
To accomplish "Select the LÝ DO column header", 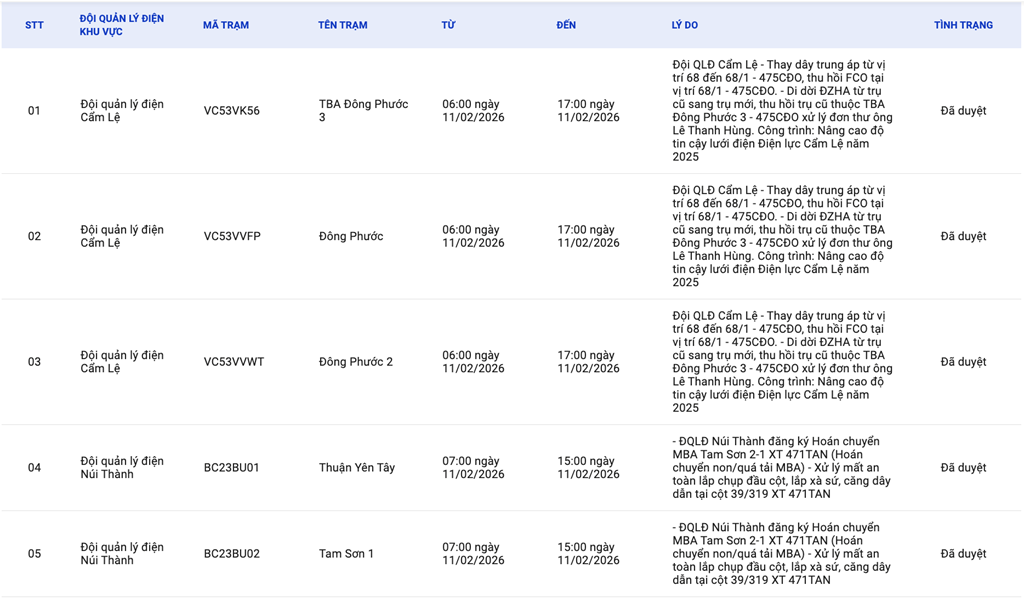I will (685, 25).
